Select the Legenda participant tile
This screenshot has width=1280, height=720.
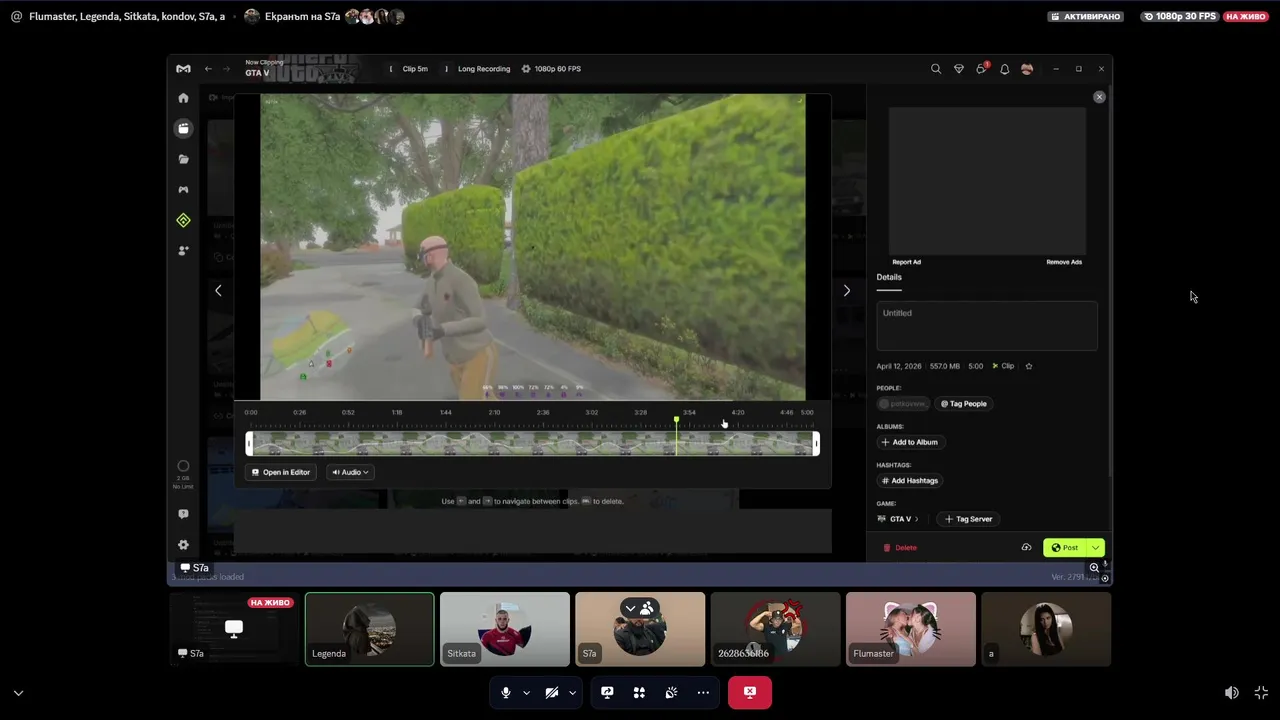click(x=370, y=629)
